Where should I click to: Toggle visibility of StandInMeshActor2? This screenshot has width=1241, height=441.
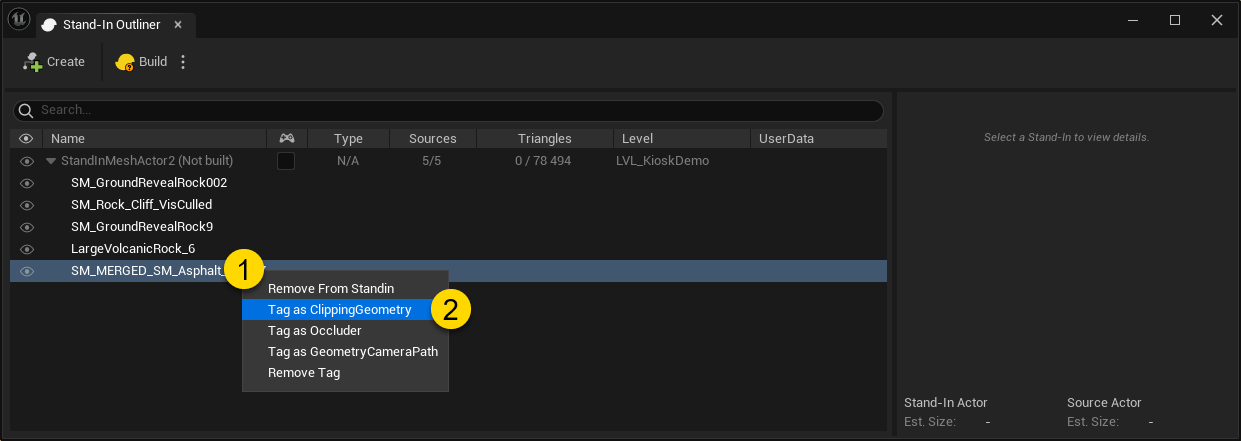click(27, 161)
